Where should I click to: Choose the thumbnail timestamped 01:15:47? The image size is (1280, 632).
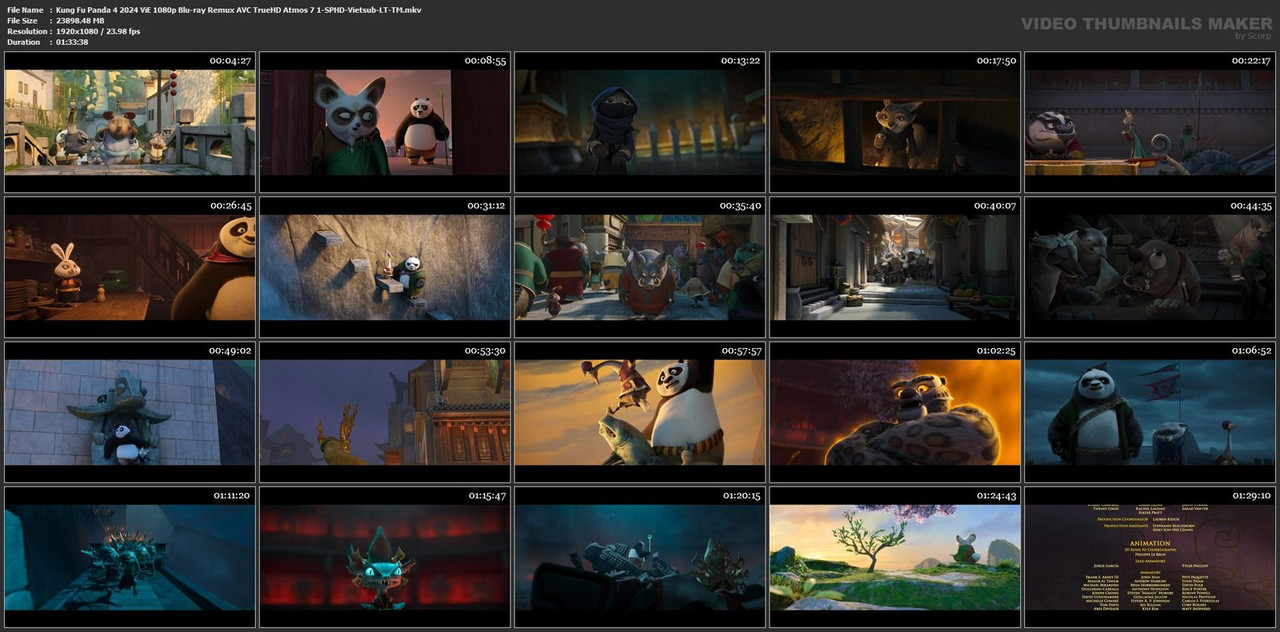click(385, 557)
